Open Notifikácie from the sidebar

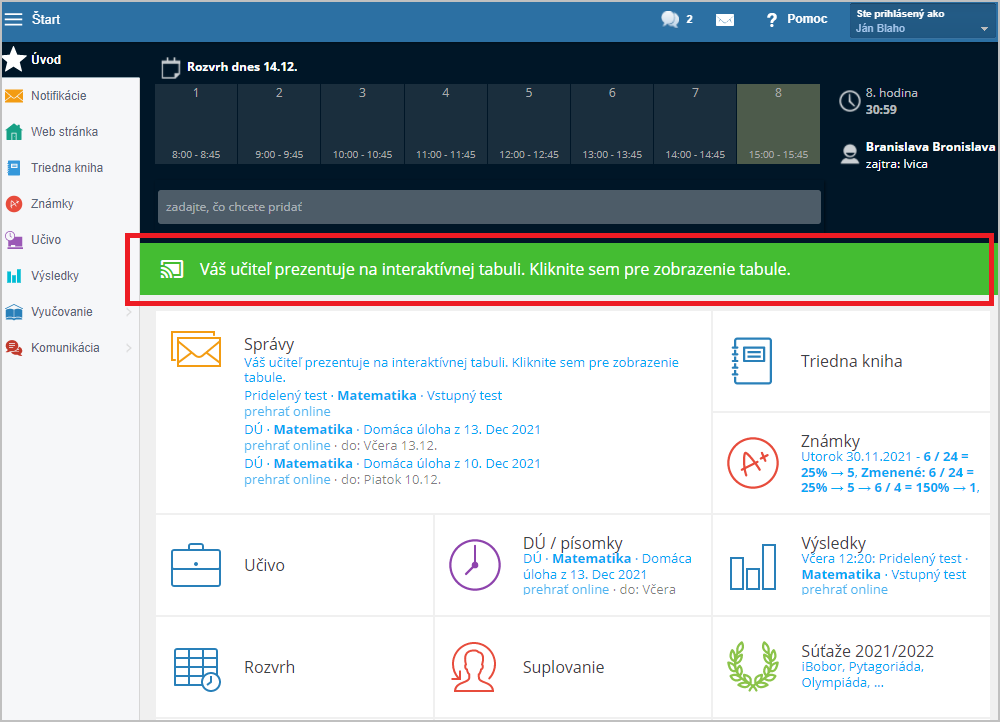(58, 96)
